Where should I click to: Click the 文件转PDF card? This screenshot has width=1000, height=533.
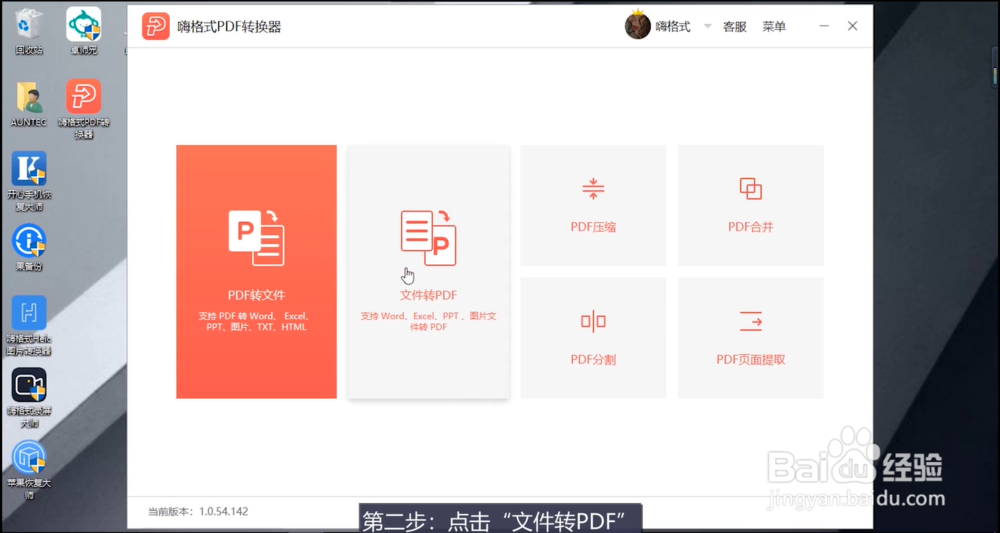pyautogui.click(x=429, y=272)
